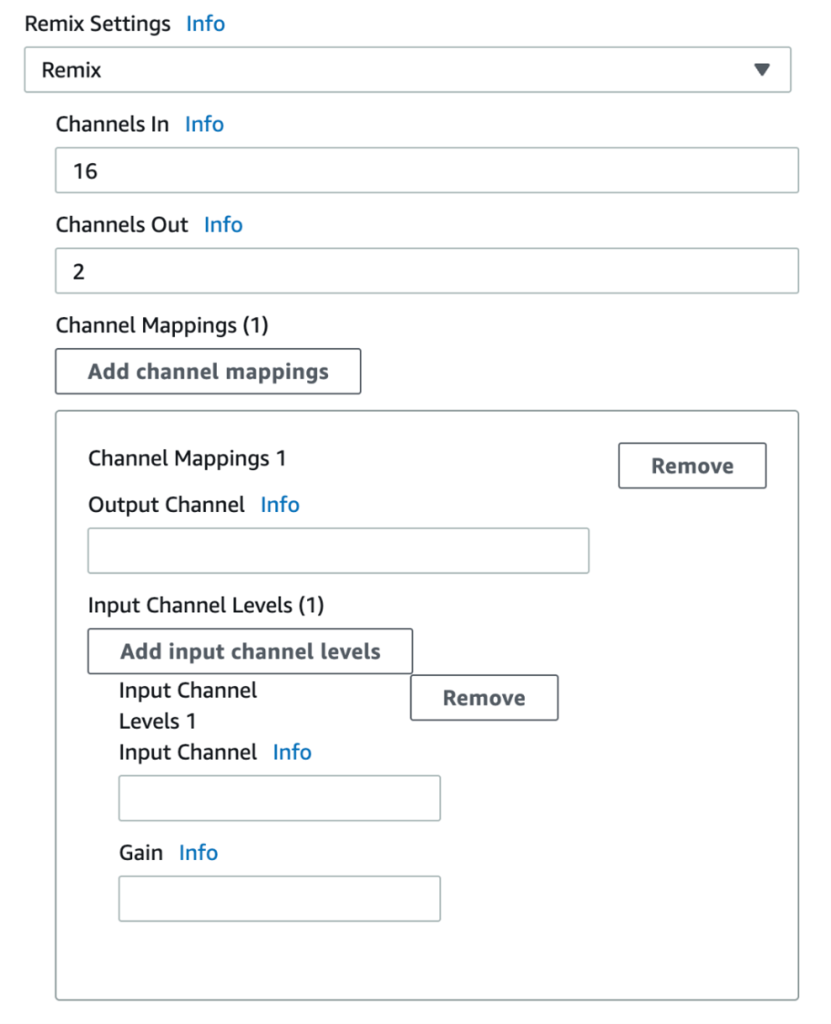Viewport: 831px width, 1024px height.
Task: Open the Info link next to Input Channel
Action: click(292, 752)
